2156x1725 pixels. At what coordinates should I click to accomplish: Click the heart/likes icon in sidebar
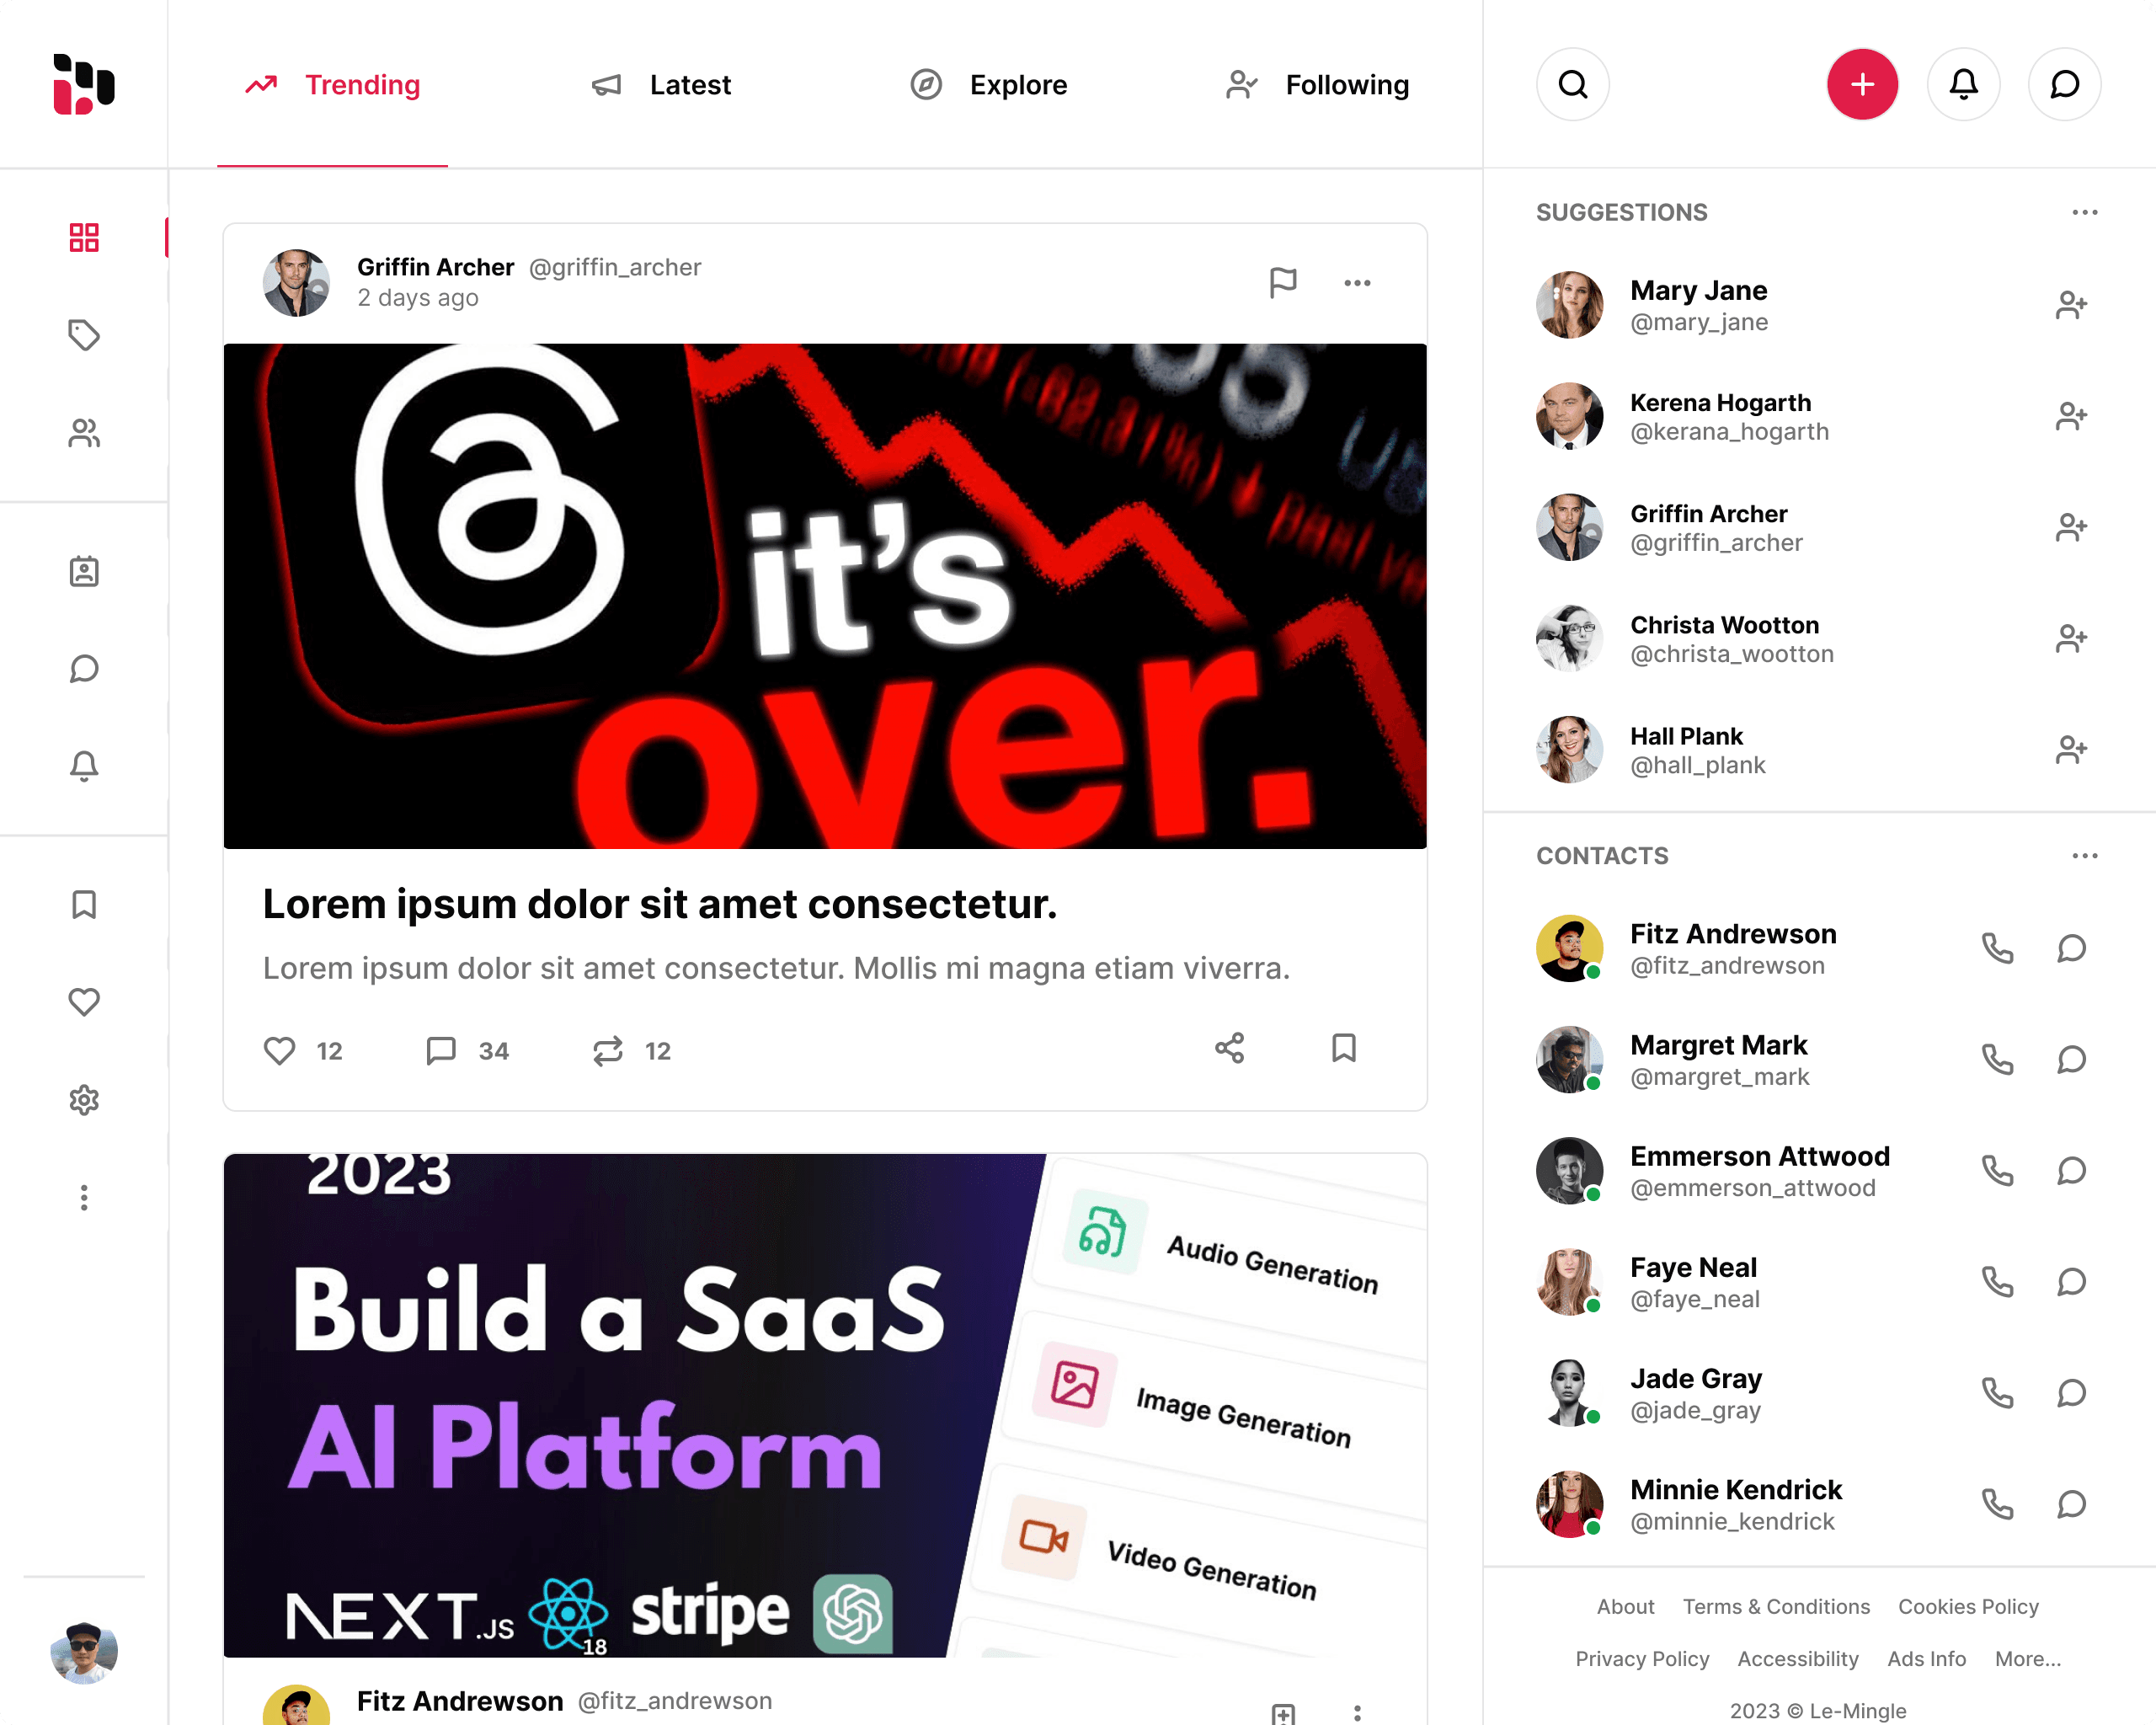[83, 1003]
